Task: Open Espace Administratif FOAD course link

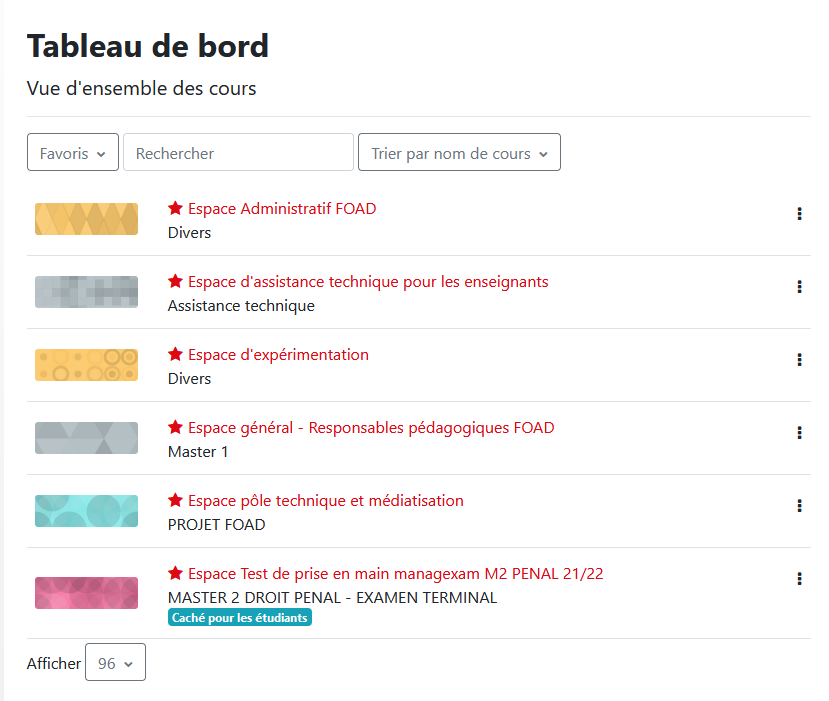Action: click(282, 209)
